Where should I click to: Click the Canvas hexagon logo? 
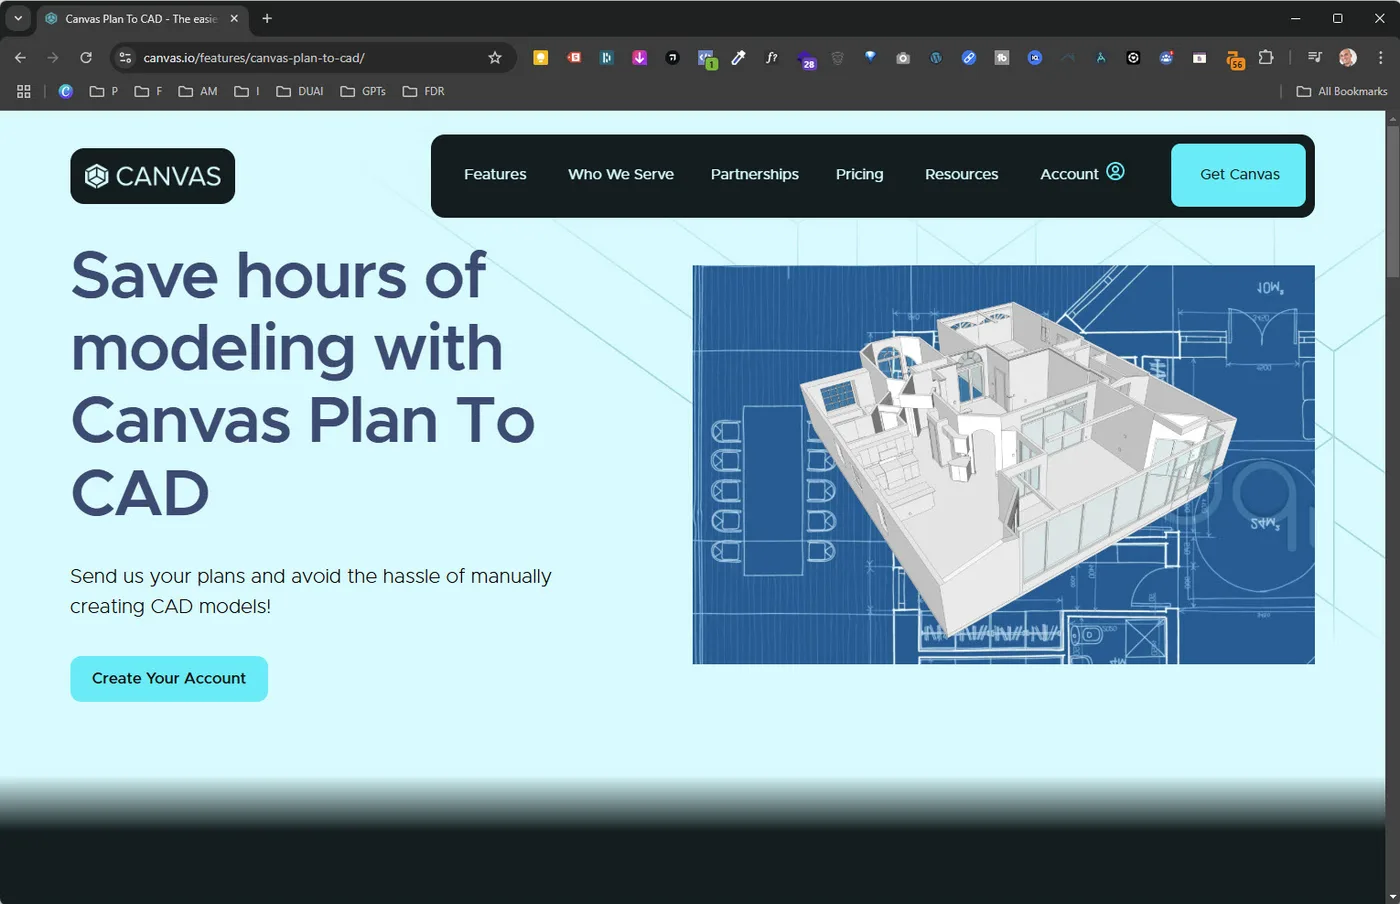point(94,176)
